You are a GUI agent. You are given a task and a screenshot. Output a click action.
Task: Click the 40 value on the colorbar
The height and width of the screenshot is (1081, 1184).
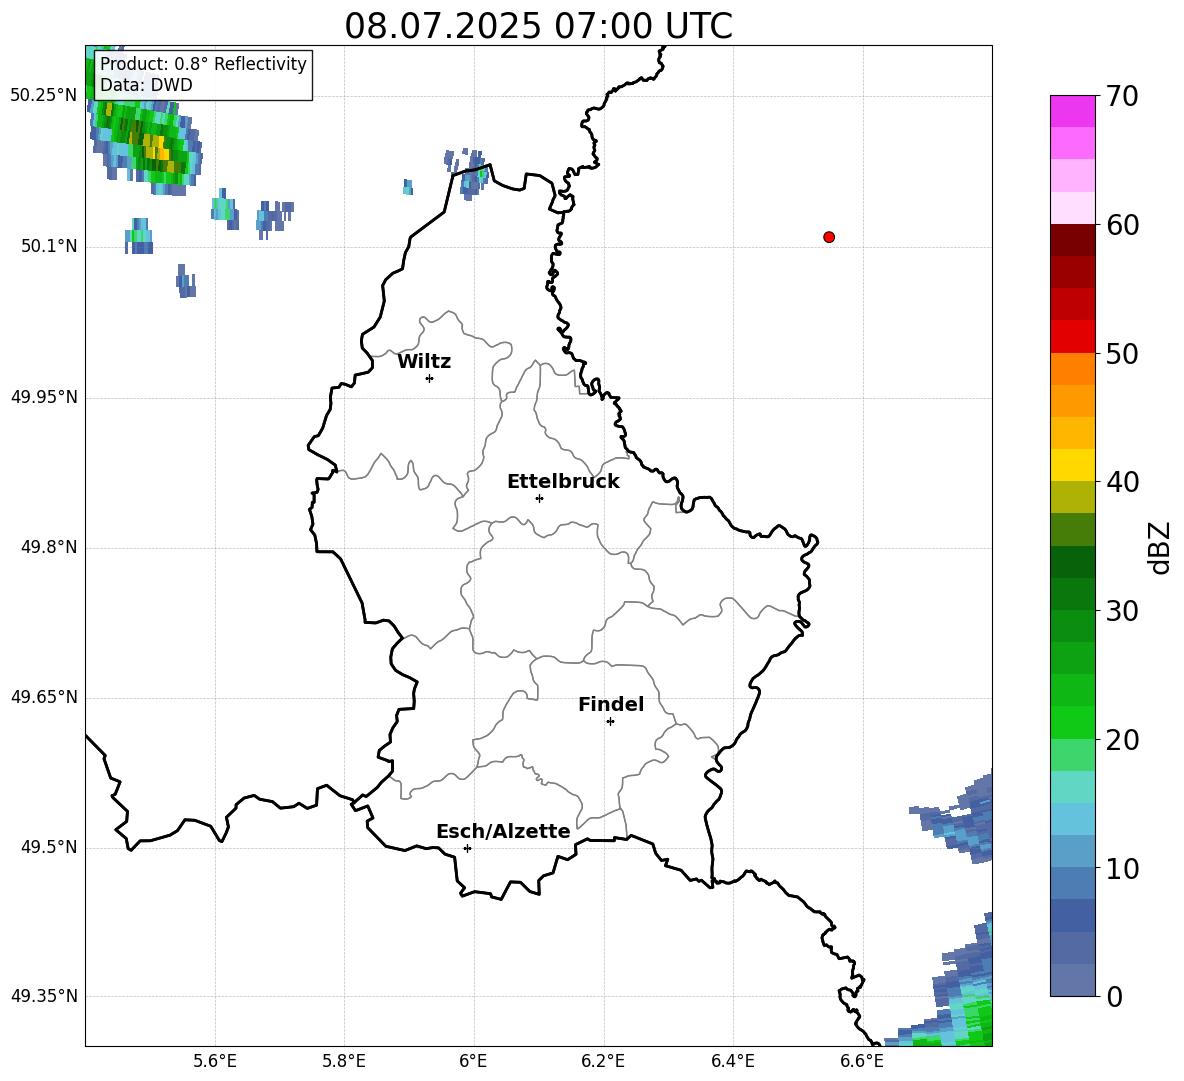(1122, 482)
